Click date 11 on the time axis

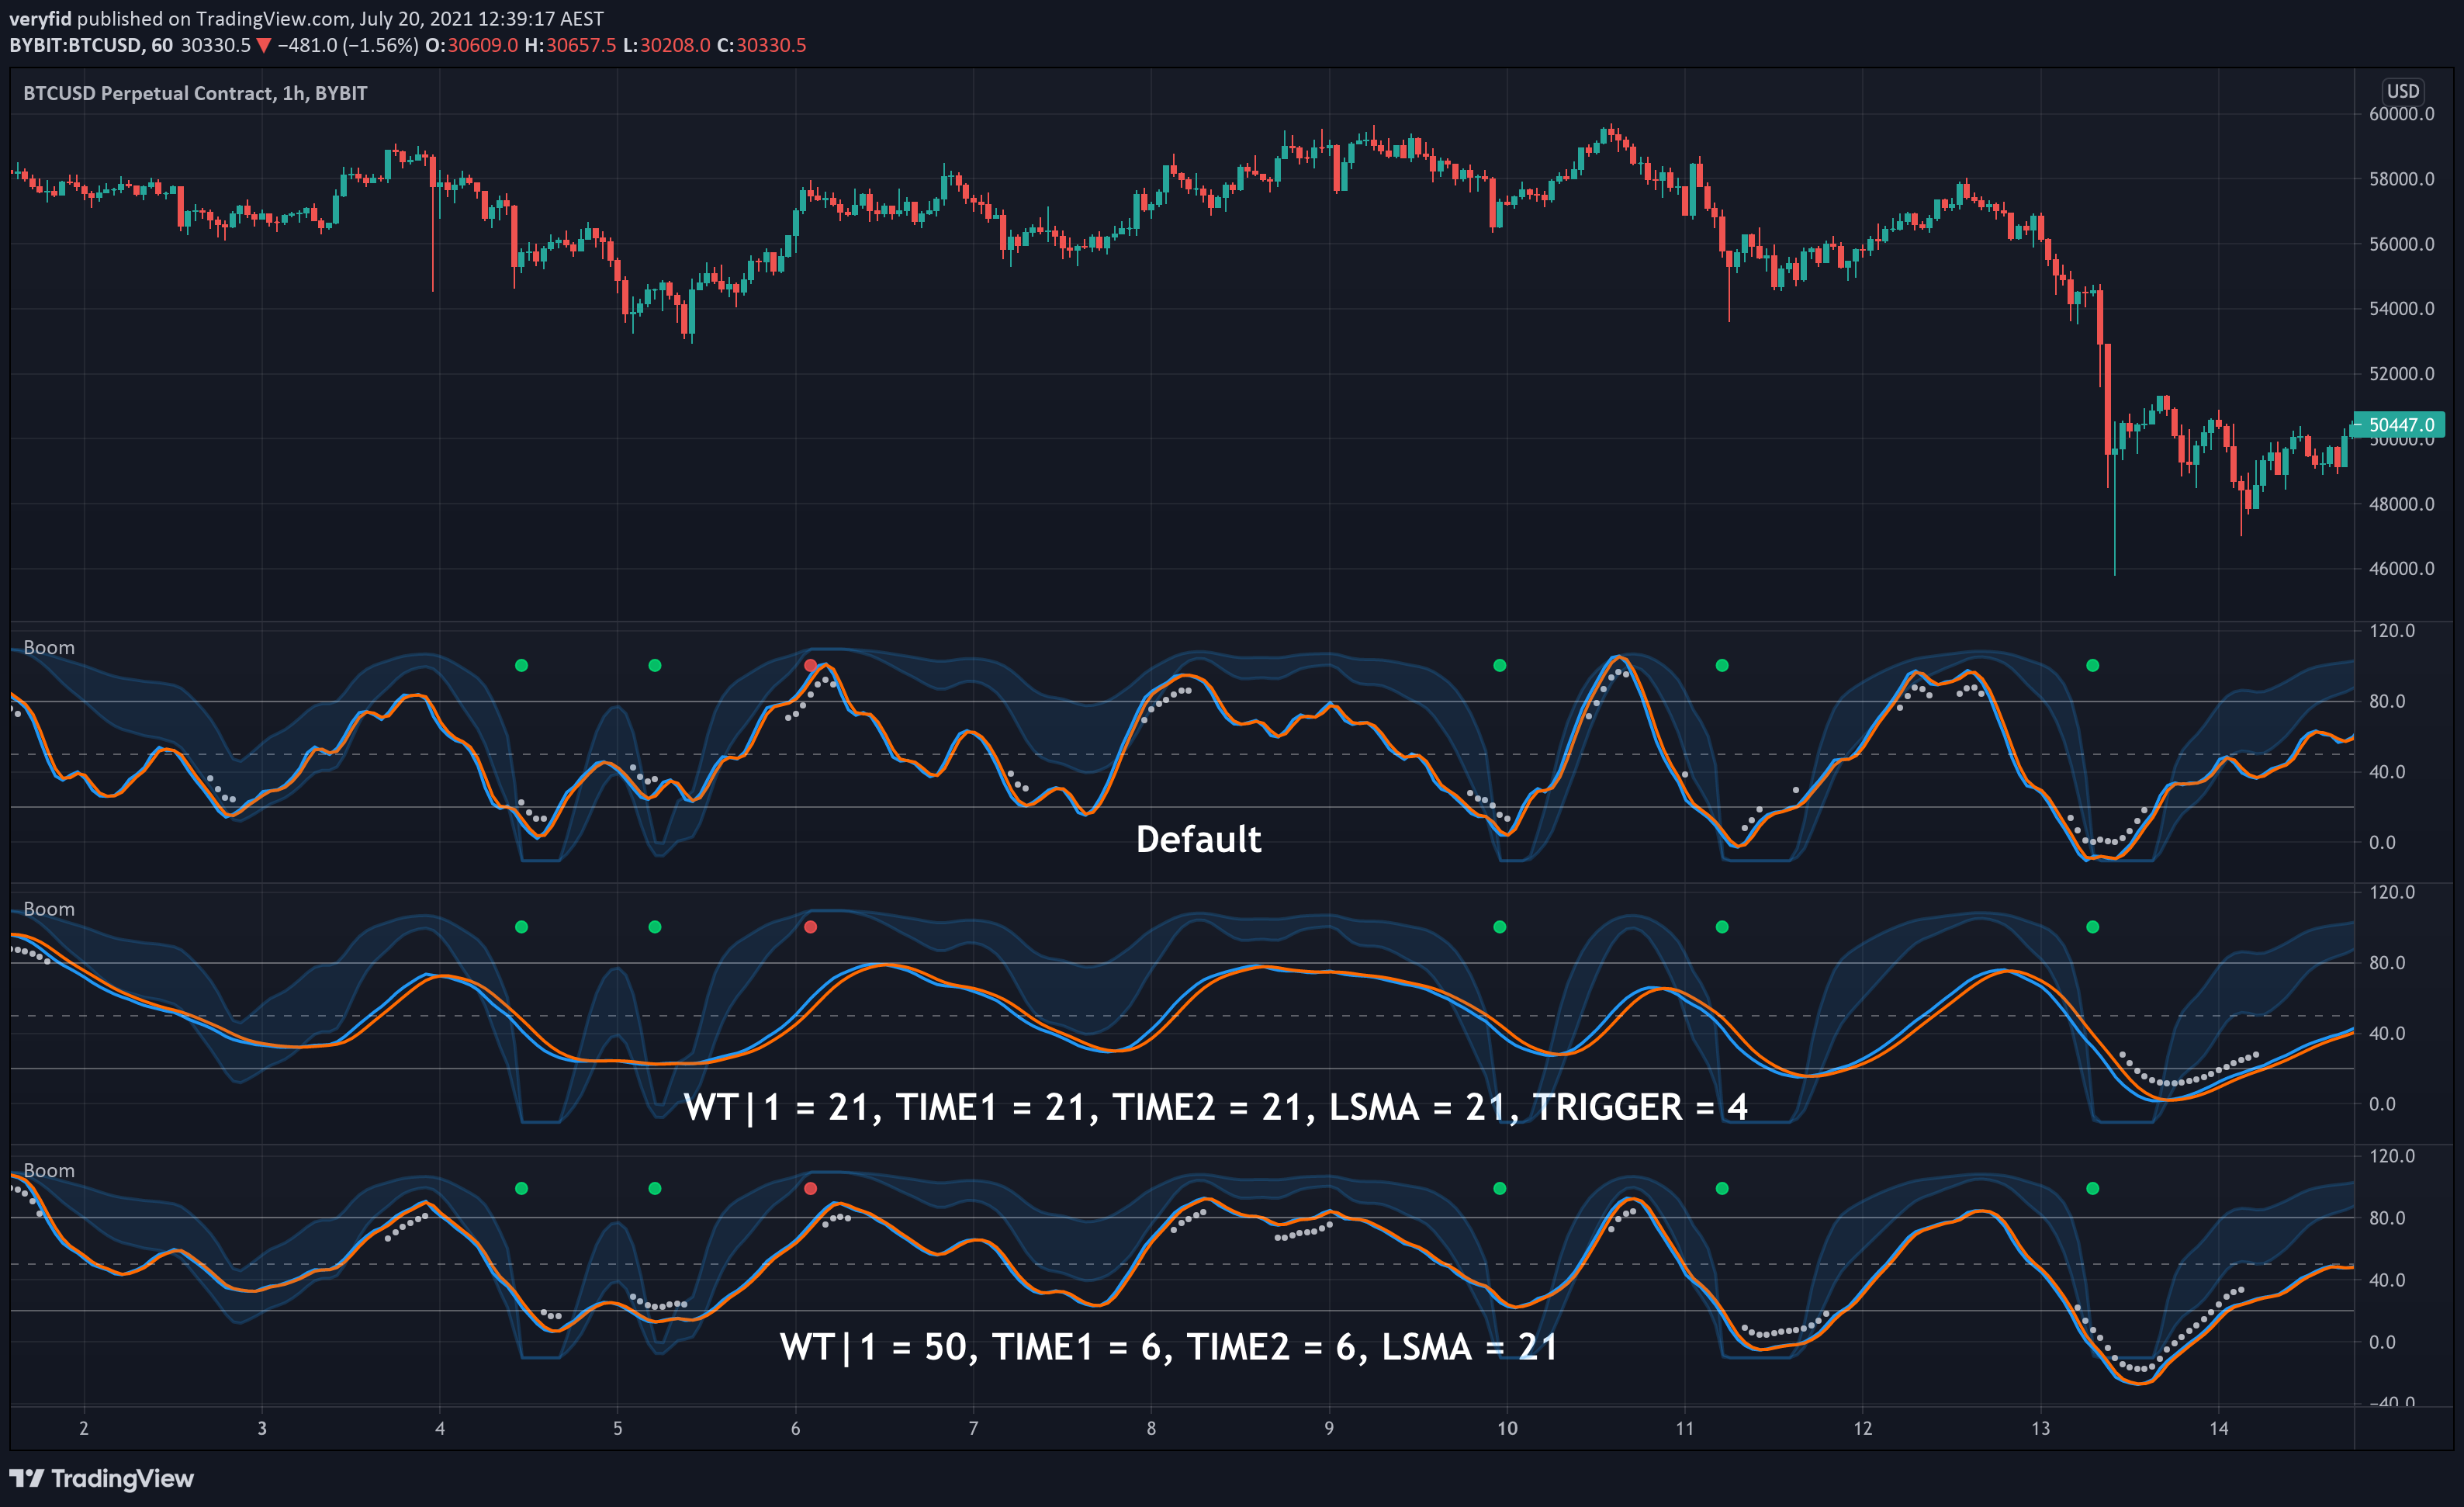(x=1685, y=1428)
